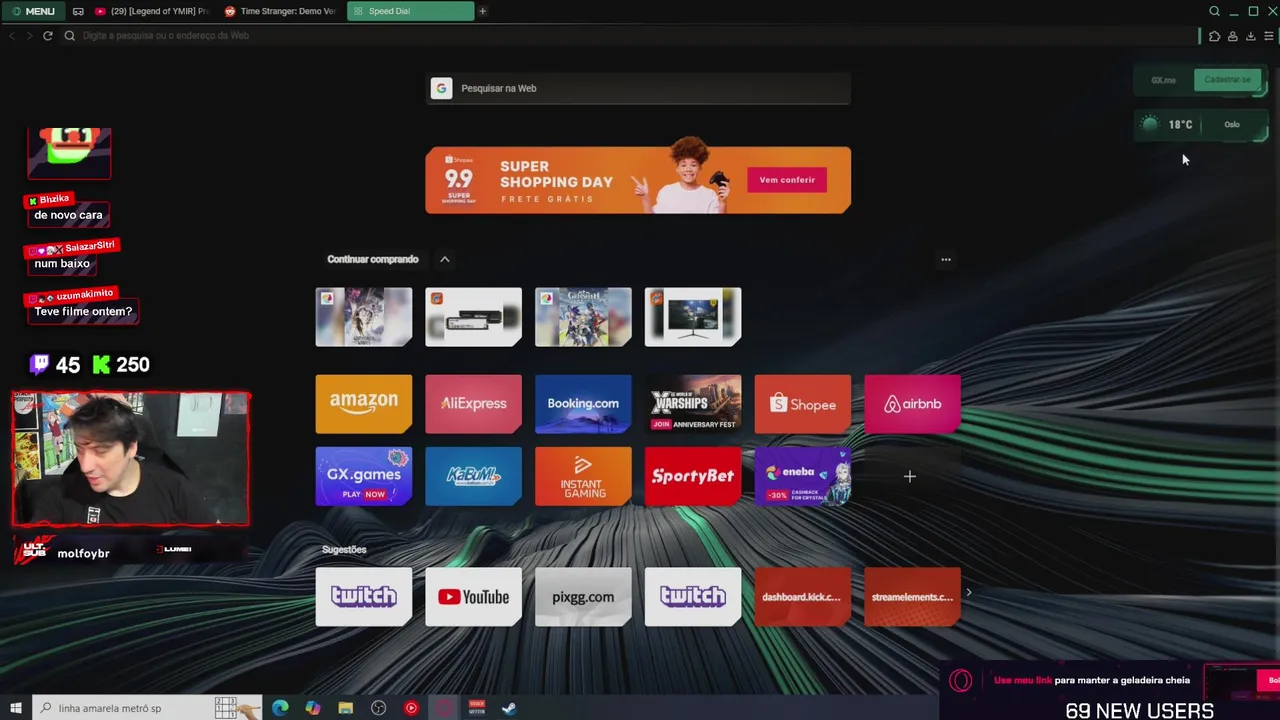
Task: Open the KaBuM speed dial tile
Action: coord(473,476)
